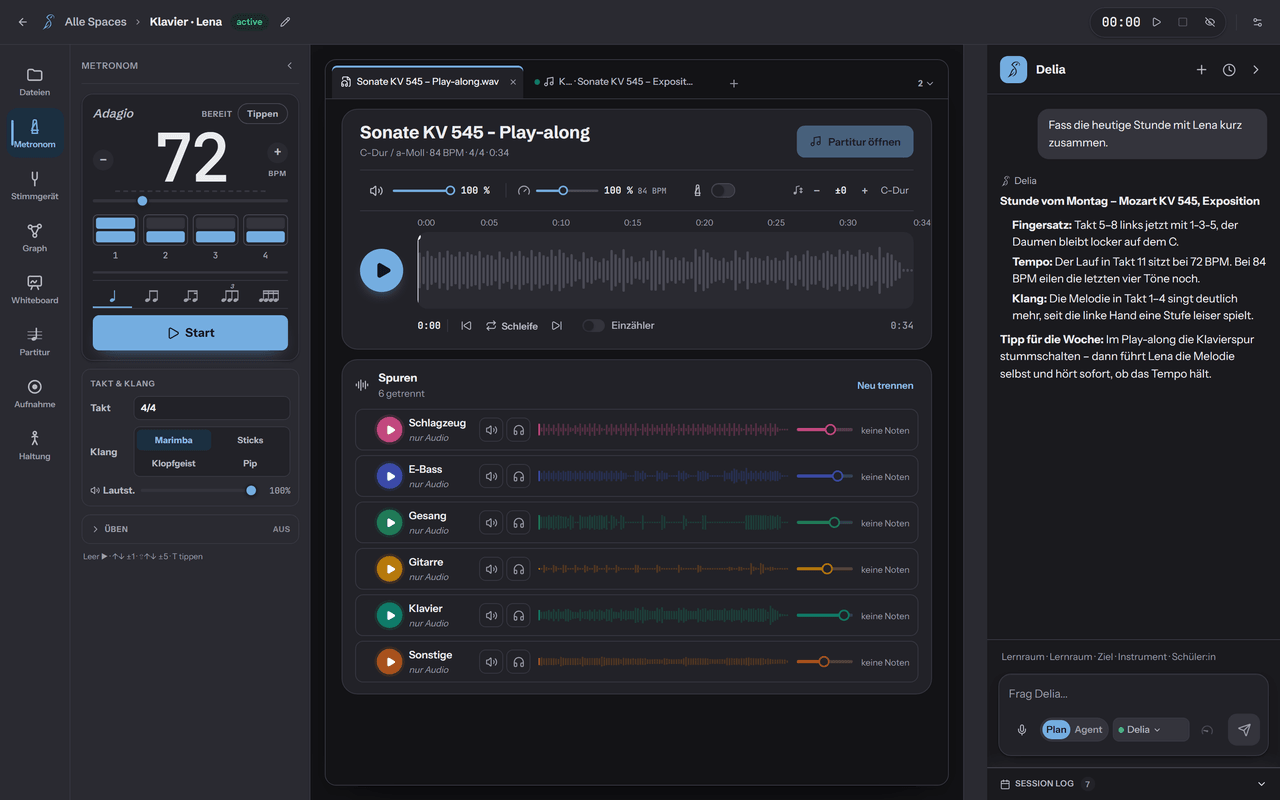Click the pencil icon to rename space
This screenshot has width=1280, height=800.
[x=286, y=22]
